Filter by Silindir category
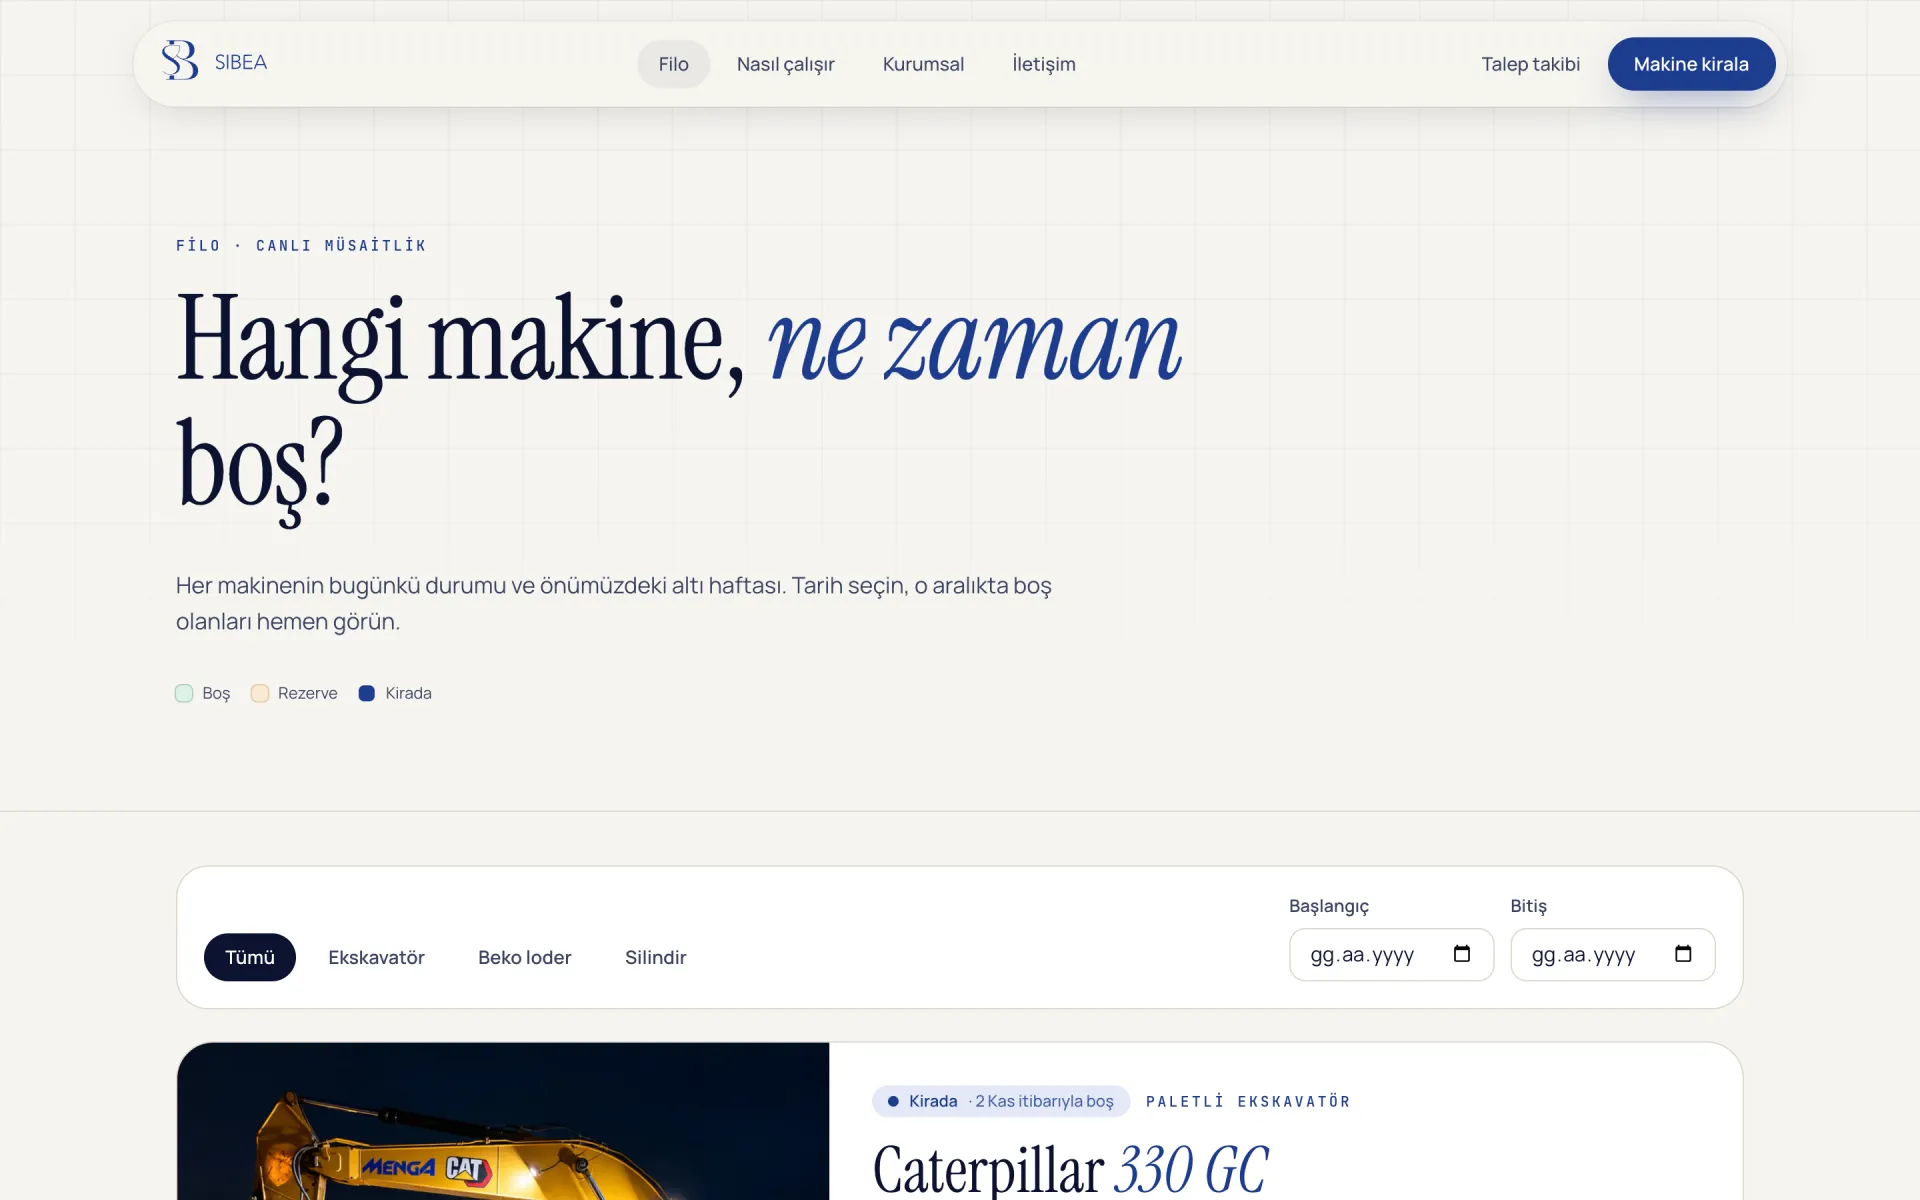 pyautogui.click(x=656, y=957)
